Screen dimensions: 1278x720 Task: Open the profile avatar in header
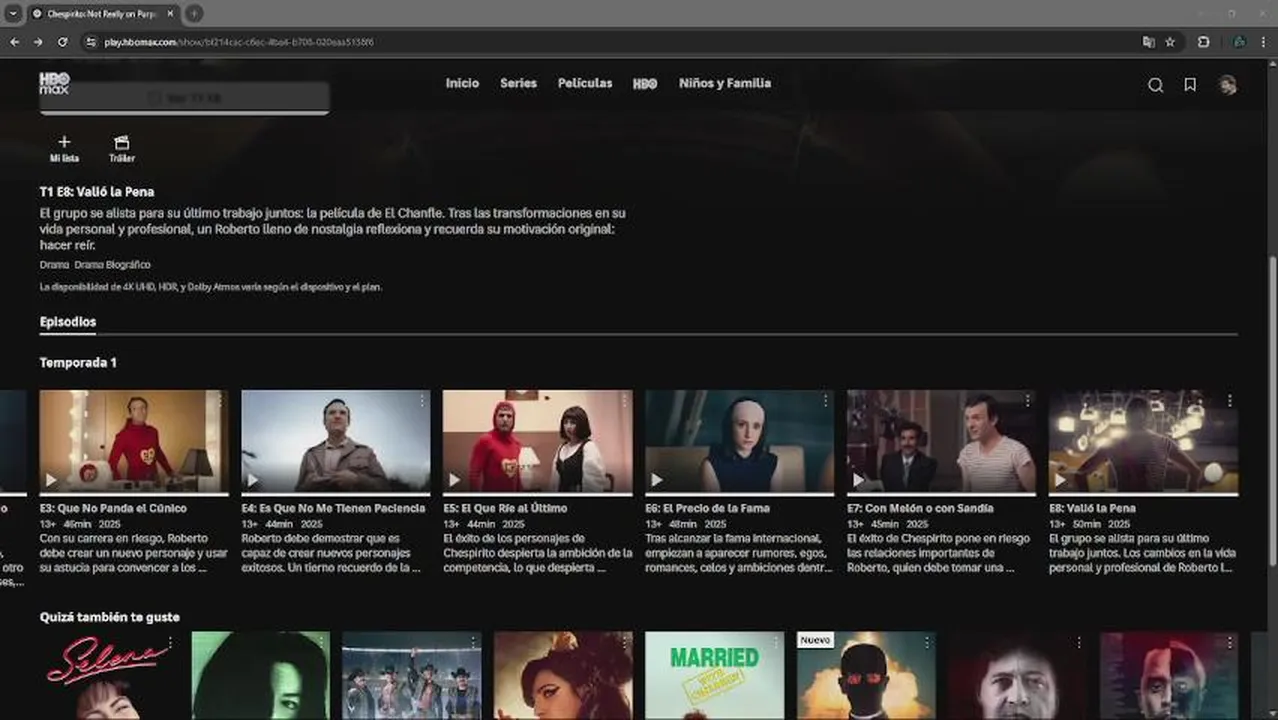[1227, 85]
